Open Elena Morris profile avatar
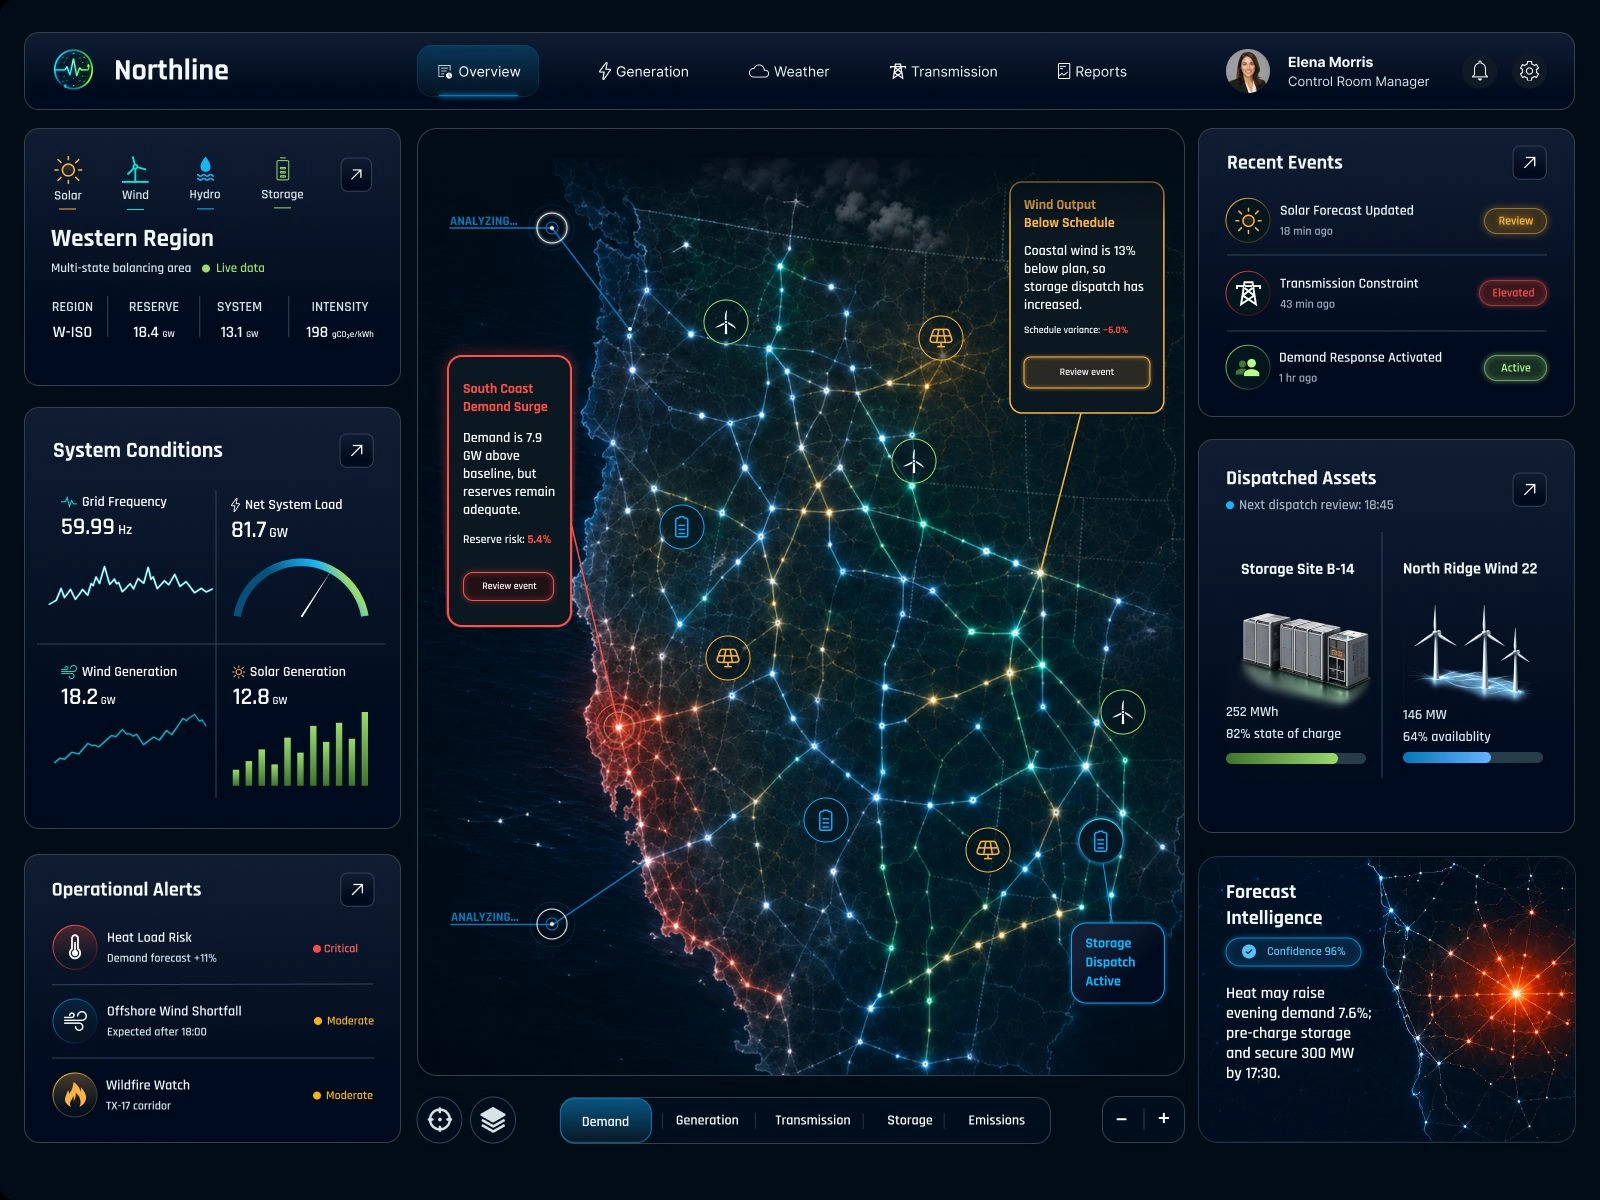The image size is (1600, 1200). point(1248,71)
